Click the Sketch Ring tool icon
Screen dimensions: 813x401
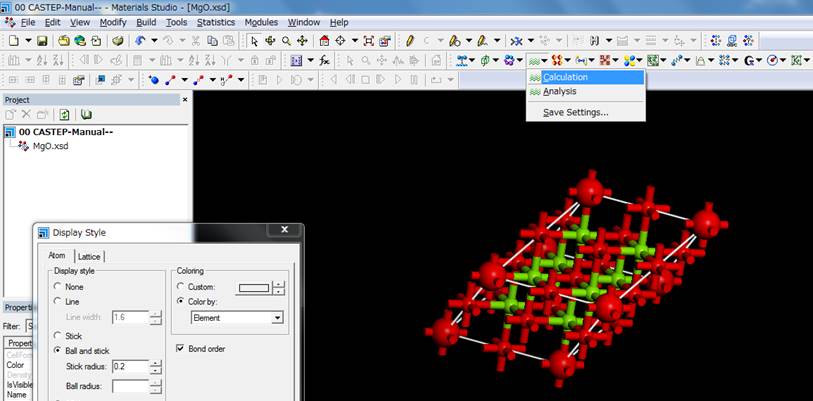click(x=455, y=40)
